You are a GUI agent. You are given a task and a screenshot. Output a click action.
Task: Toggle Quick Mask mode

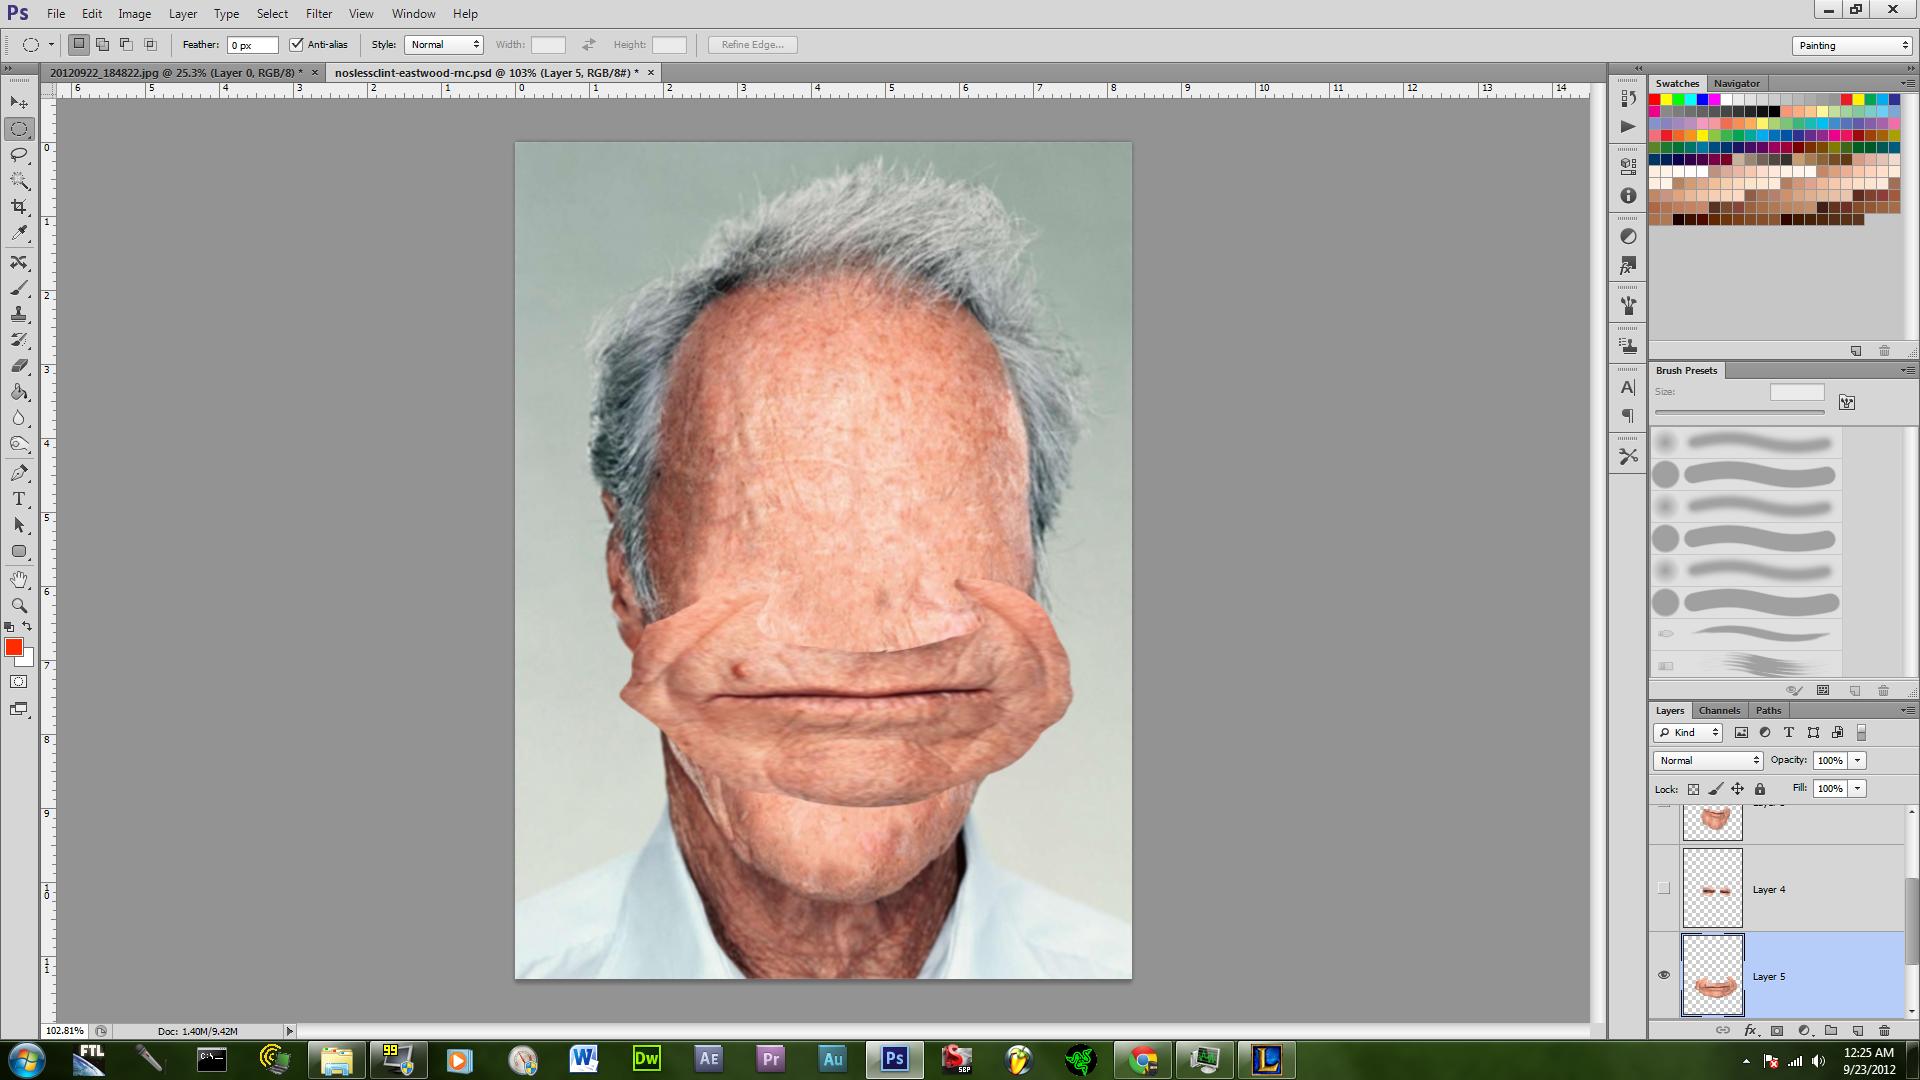(19, 682)
